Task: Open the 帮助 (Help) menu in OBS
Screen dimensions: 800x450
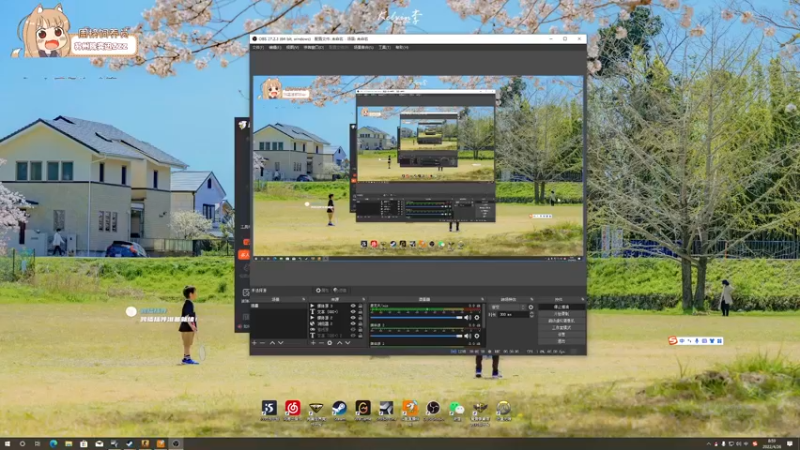Action: coord(402,47)
